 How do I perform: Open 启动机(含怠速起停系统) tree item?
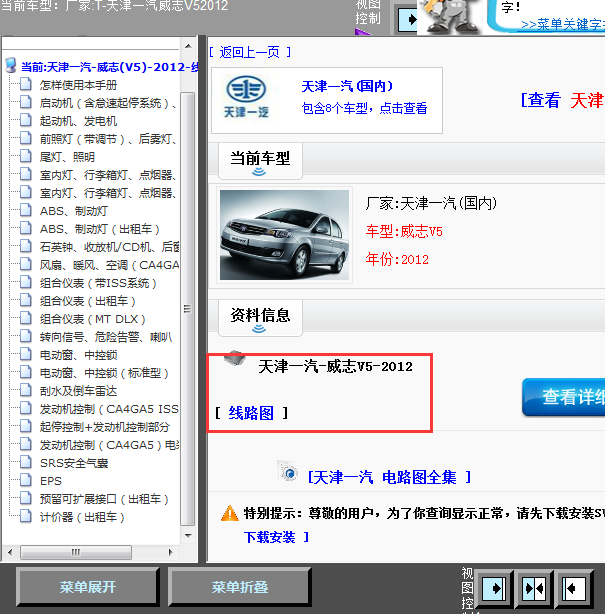pyautogui.click(x=108, y=103)
